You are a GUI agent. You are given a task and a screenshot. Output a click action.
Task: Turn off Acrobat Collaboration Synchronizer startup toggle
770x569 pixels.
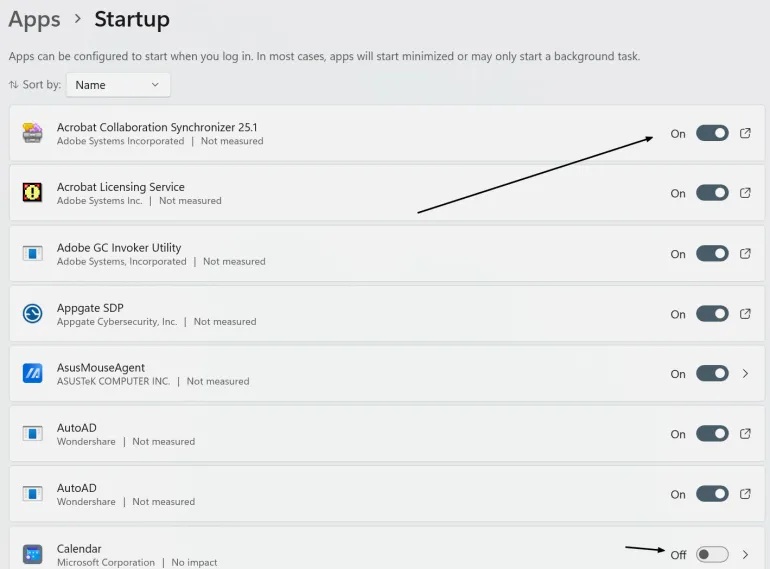click(712, 133)
